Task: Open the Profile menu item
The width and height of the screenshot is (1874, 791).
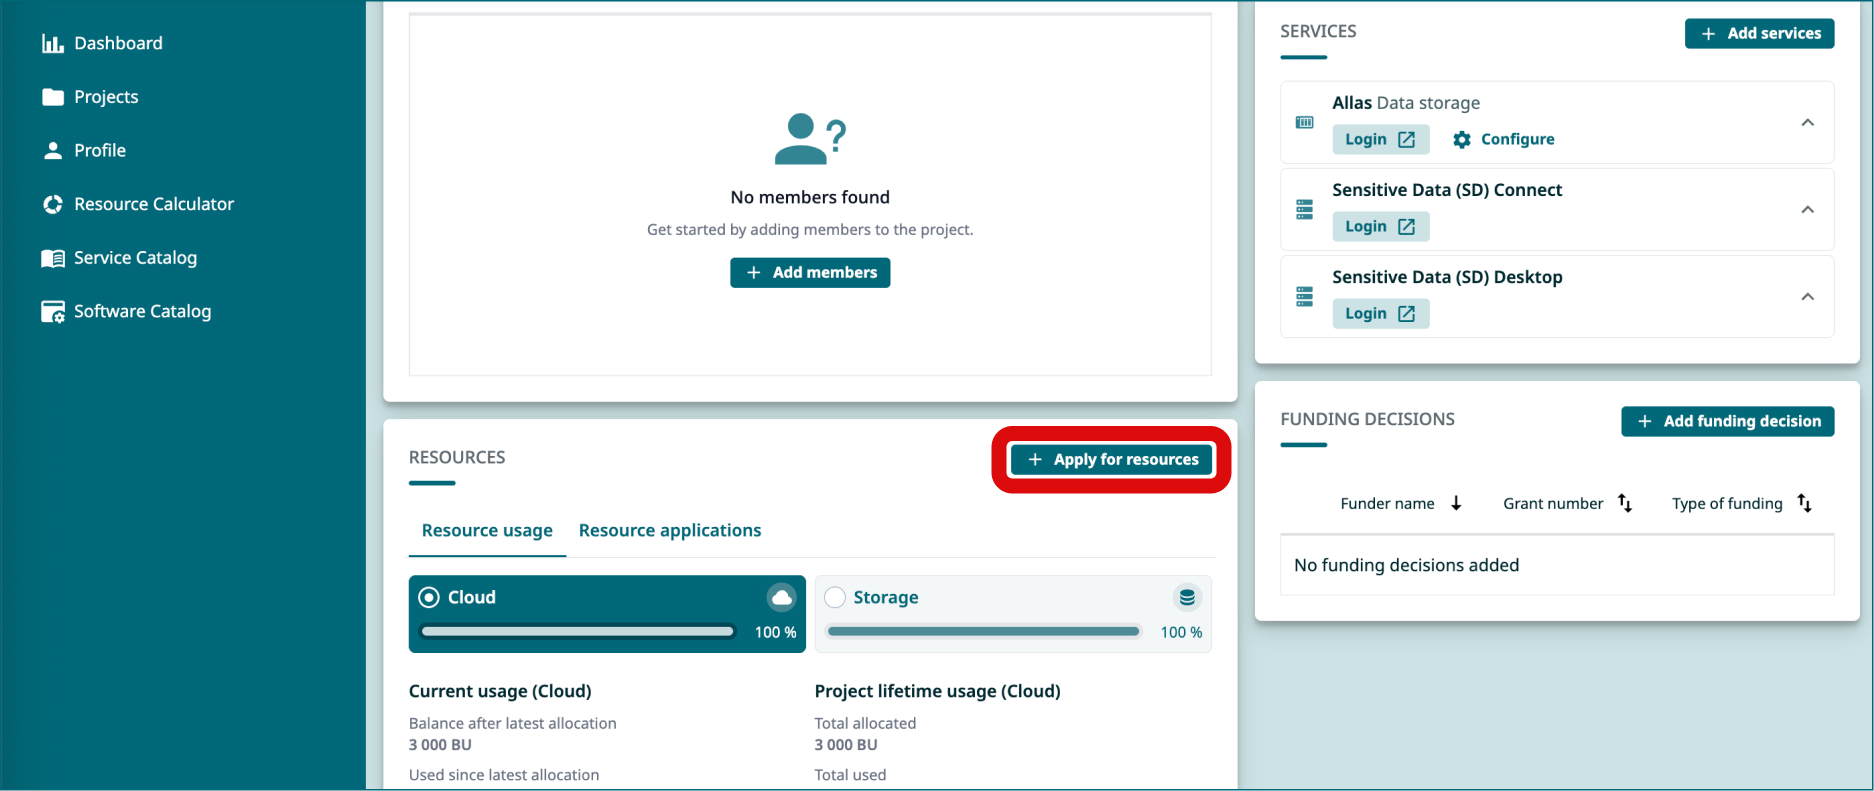Action: [100, 150]
